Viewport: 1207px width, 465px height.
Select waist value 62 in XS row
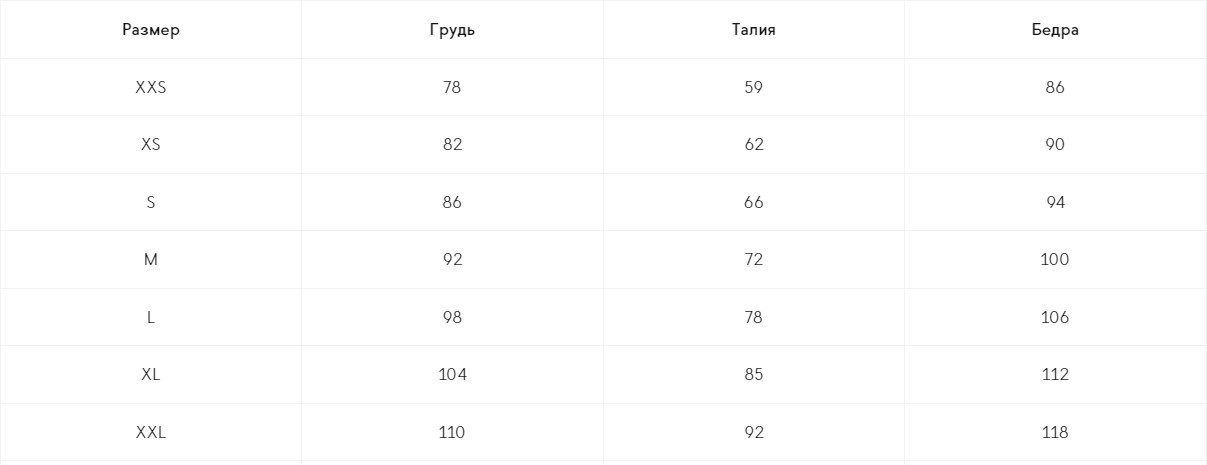pos(754,145)
